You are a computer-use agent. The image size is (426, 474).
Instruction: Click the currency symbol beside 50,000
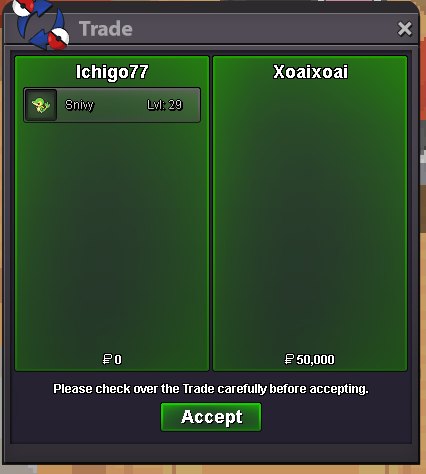289,359
